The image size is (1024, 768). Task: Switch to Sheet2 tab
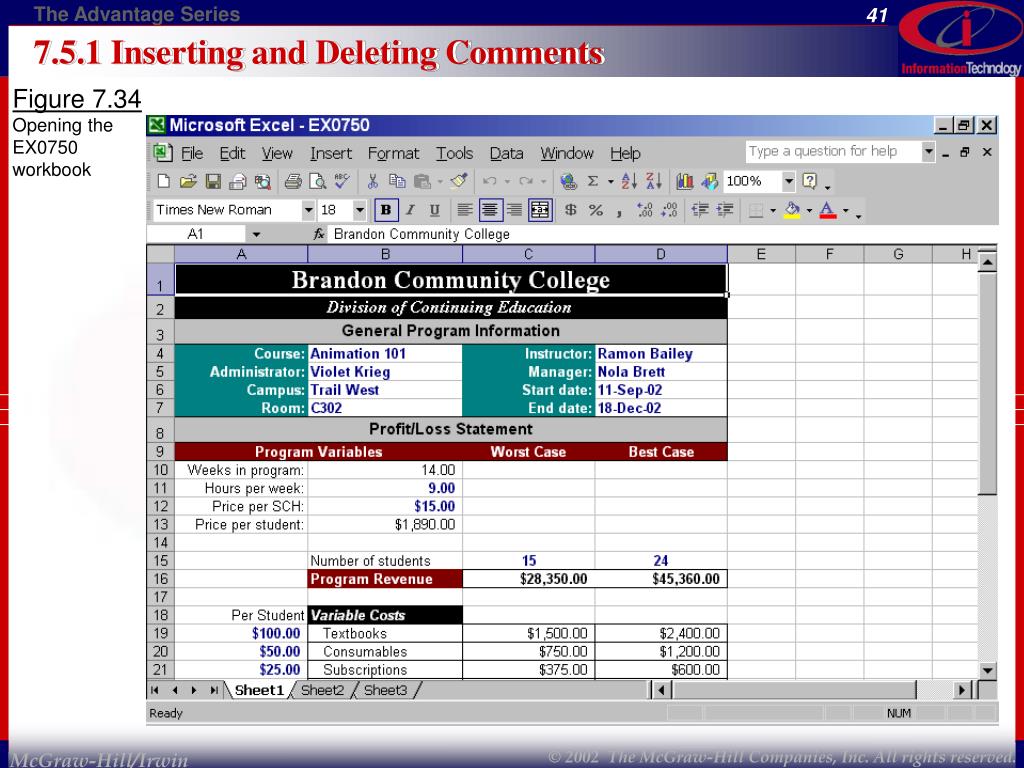[x=323, y=690]
